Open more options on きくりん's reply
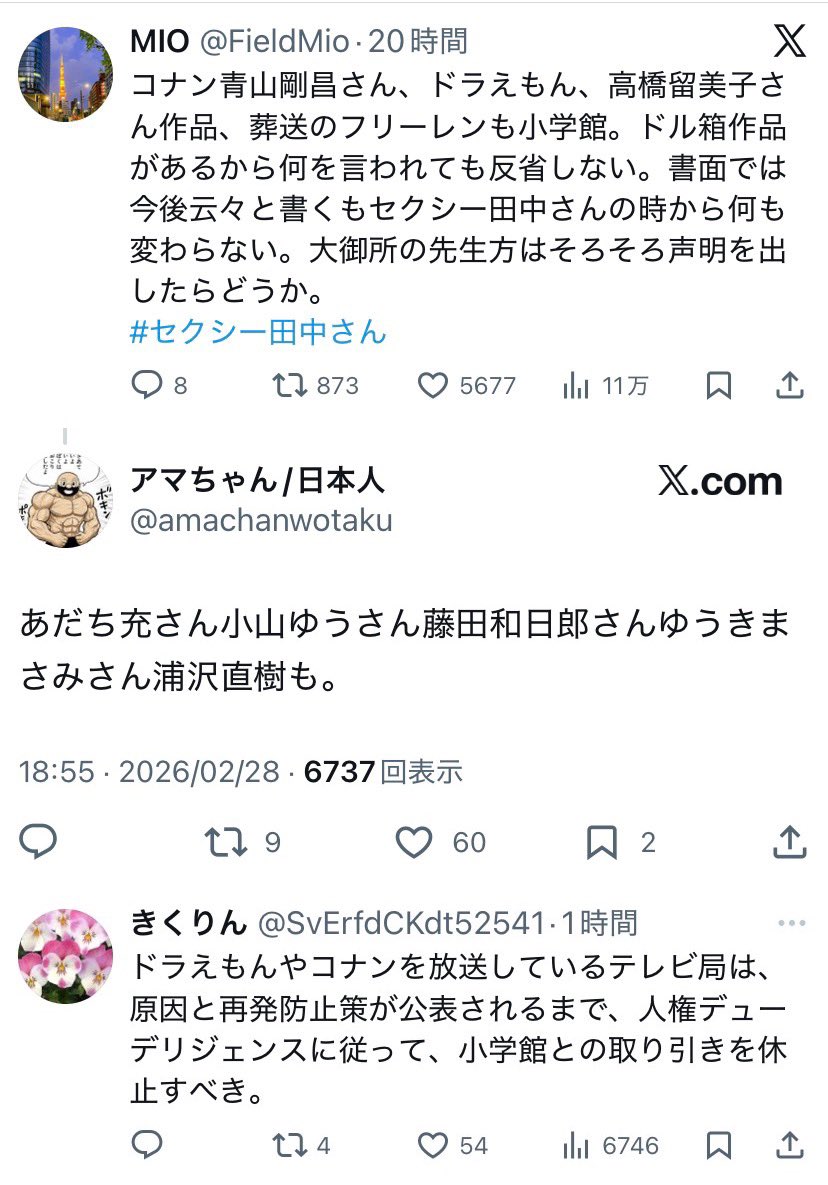The image size is (828, 1185). click(791, 923)
